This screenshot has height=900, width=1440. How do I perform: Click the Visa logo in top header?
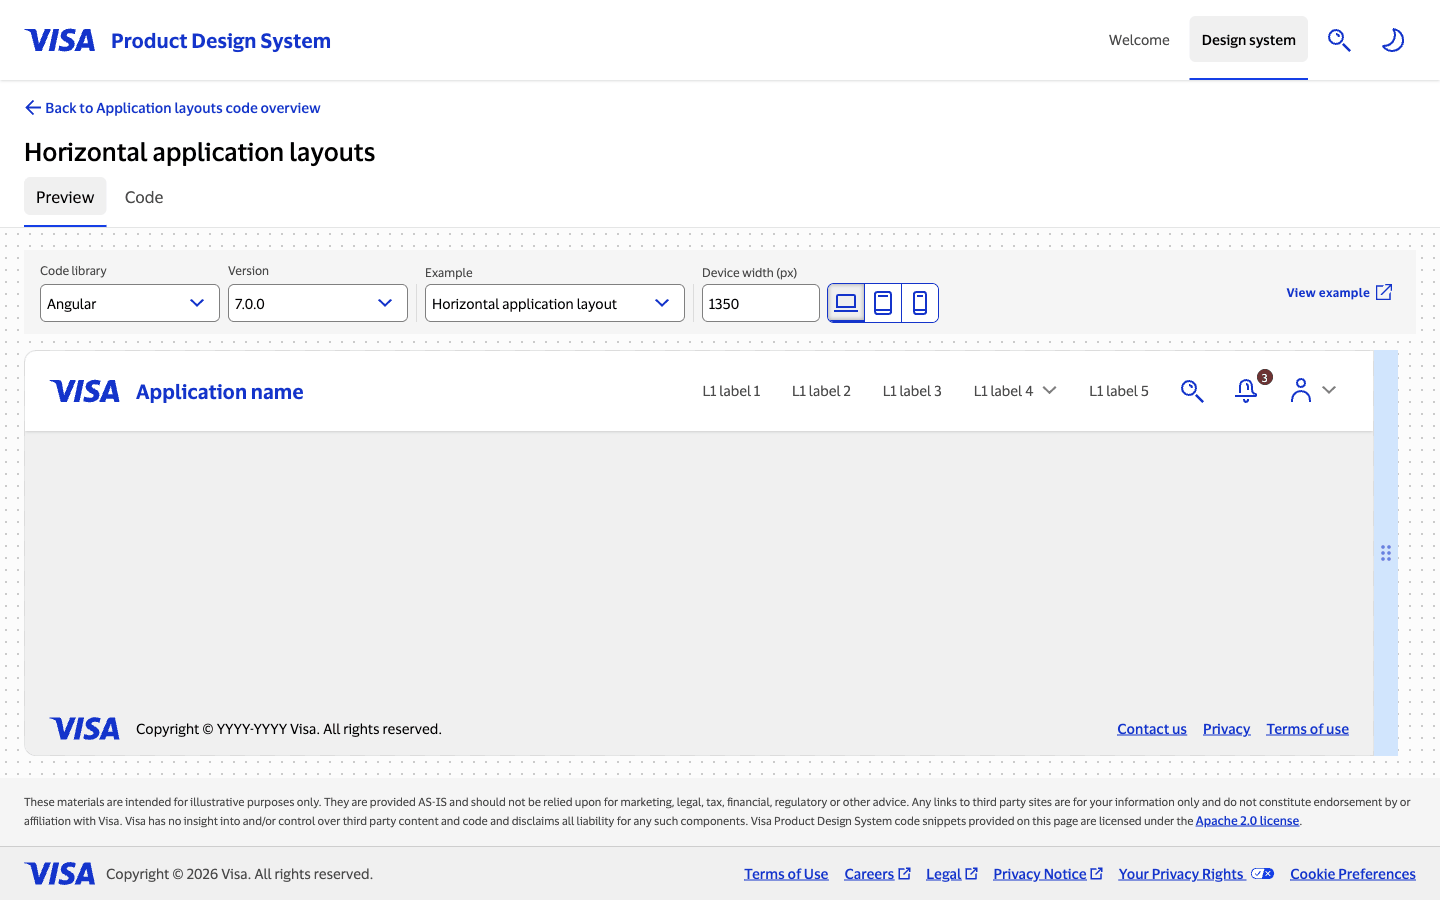[x=60, y=40]
